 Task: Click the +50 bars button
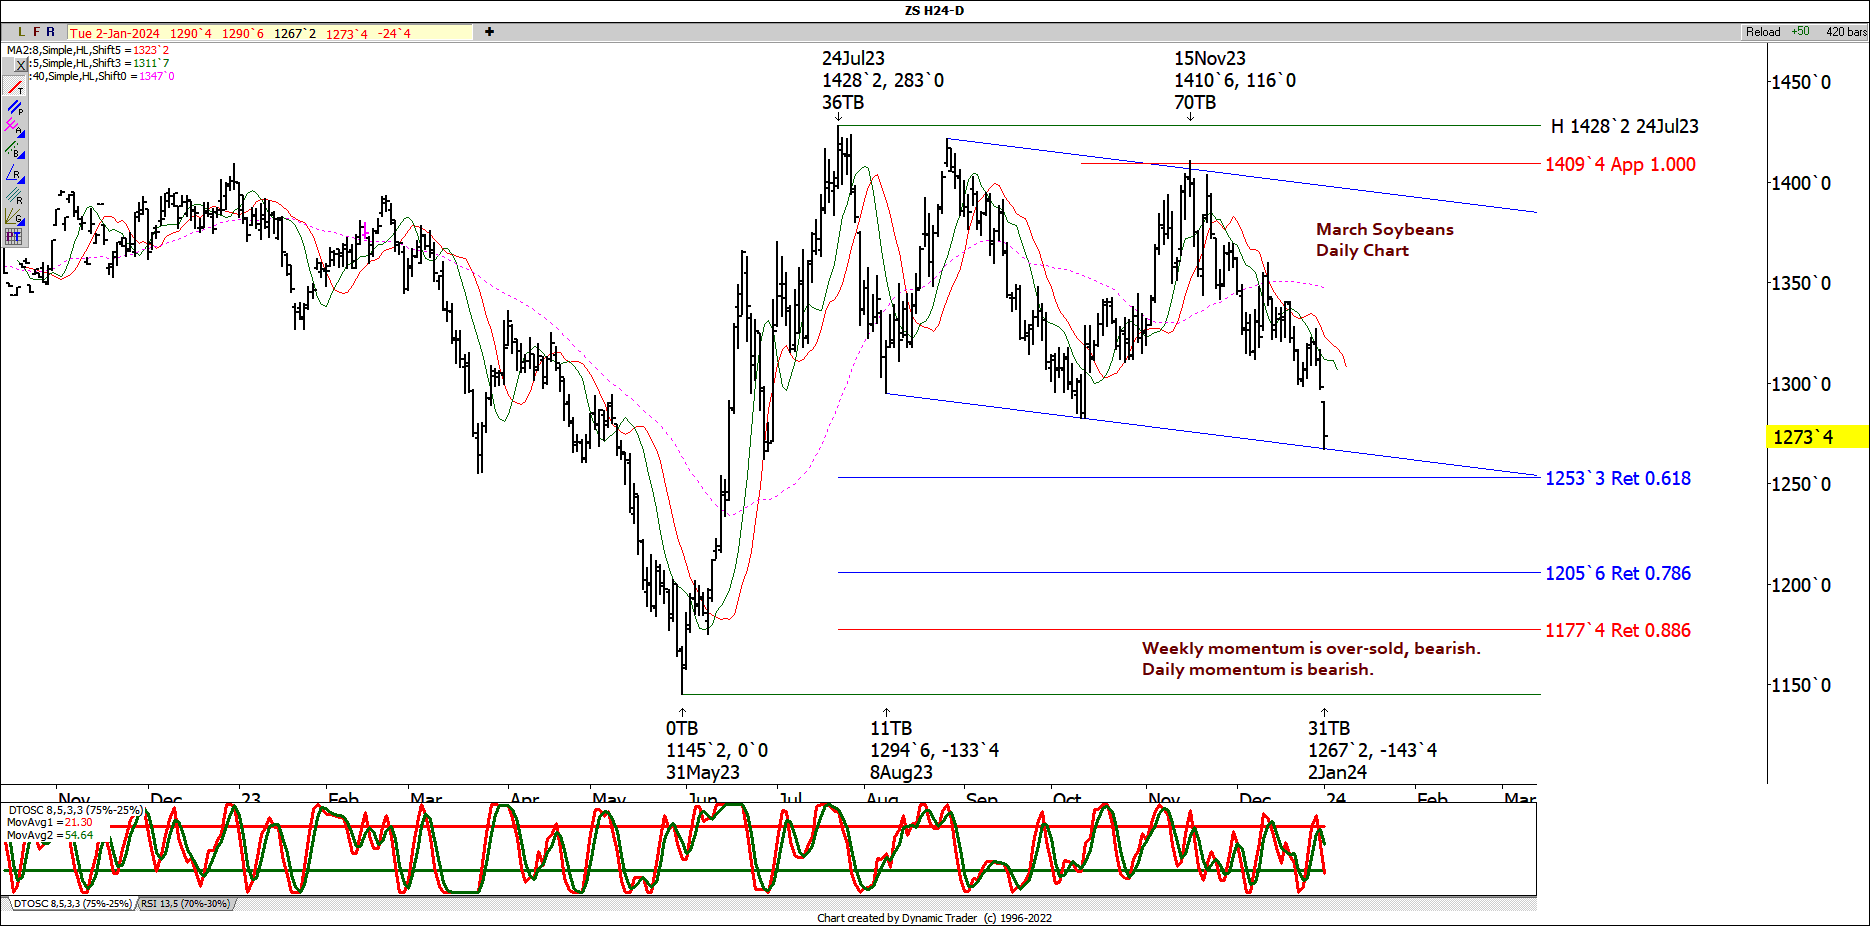1800,32
